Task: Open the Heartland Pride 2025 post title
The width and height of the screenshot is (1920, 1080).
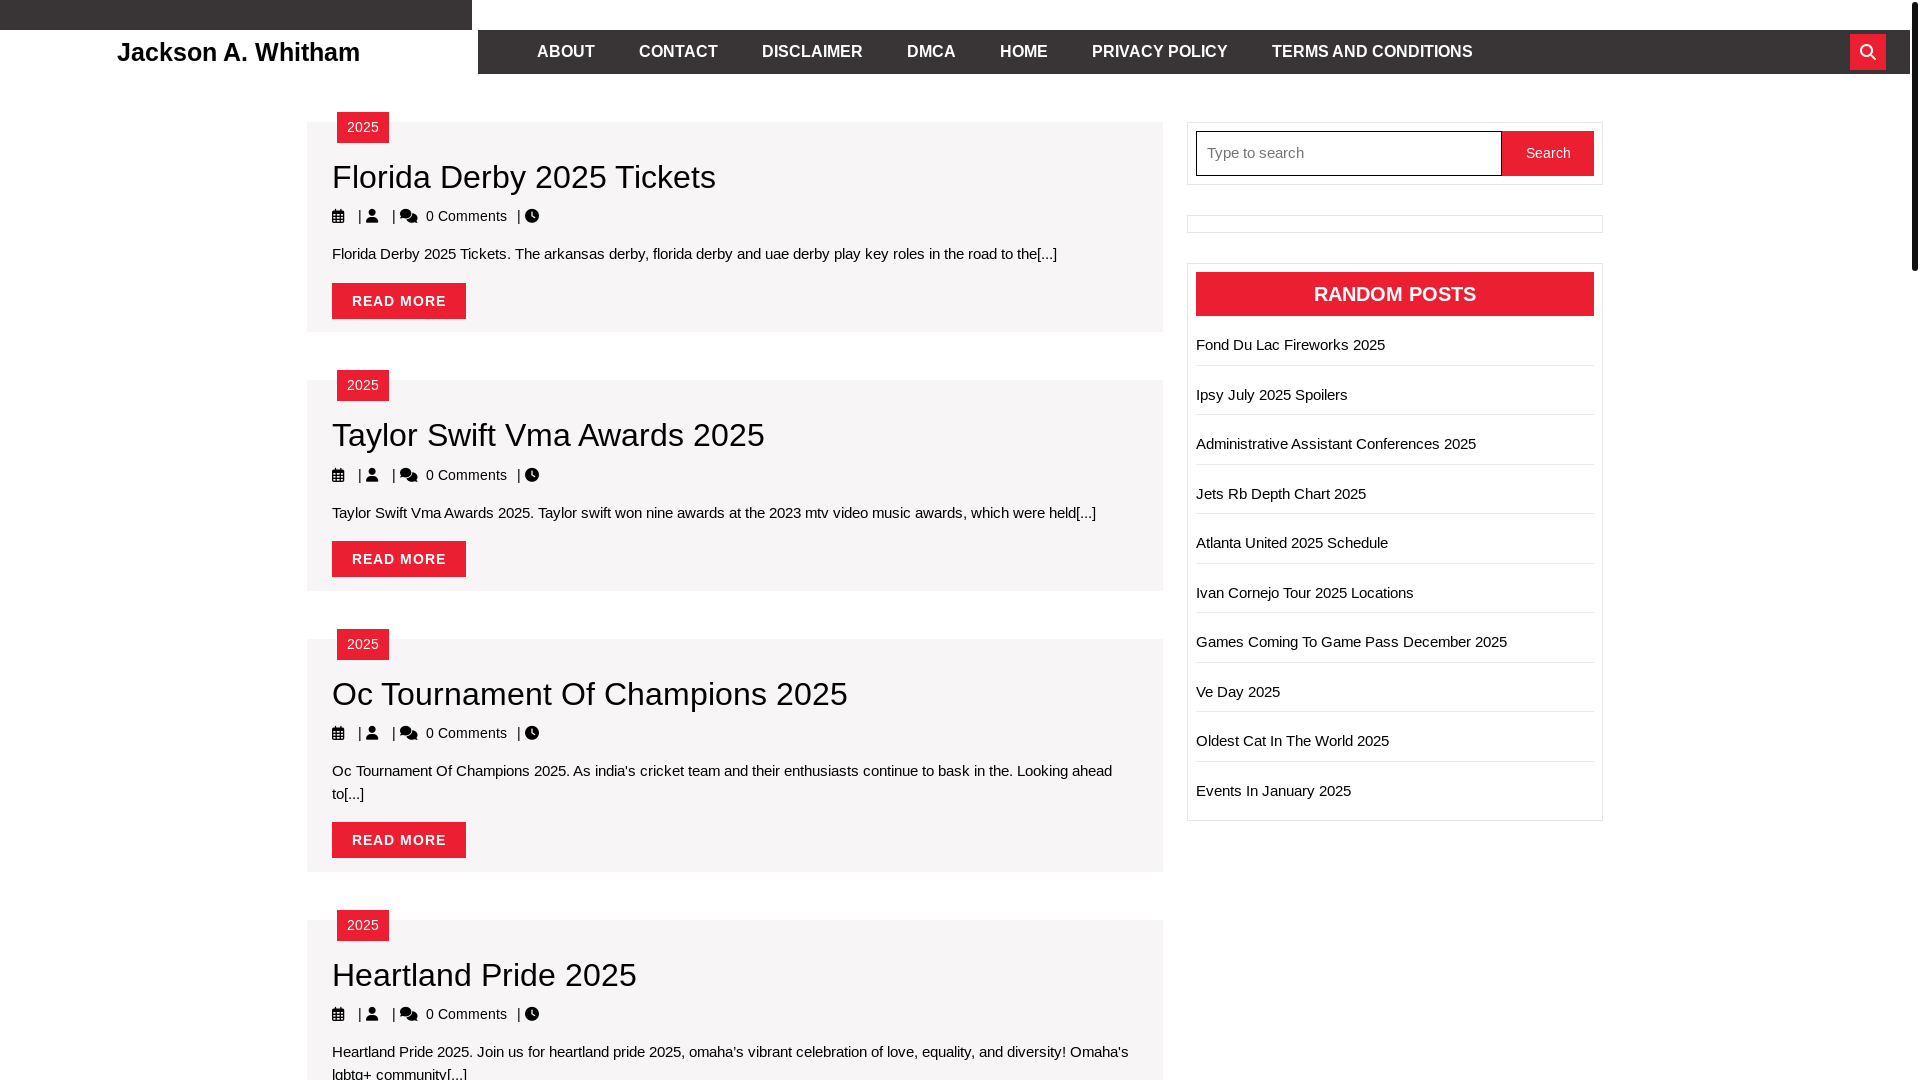Action: pyautogui.click(x=484, y=975)
